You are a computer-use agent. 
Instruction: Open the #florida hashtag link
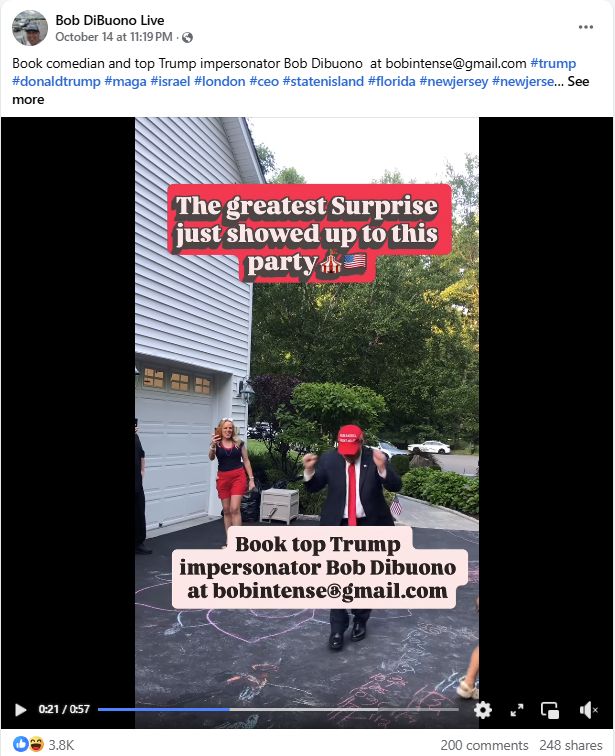[391, 81]
